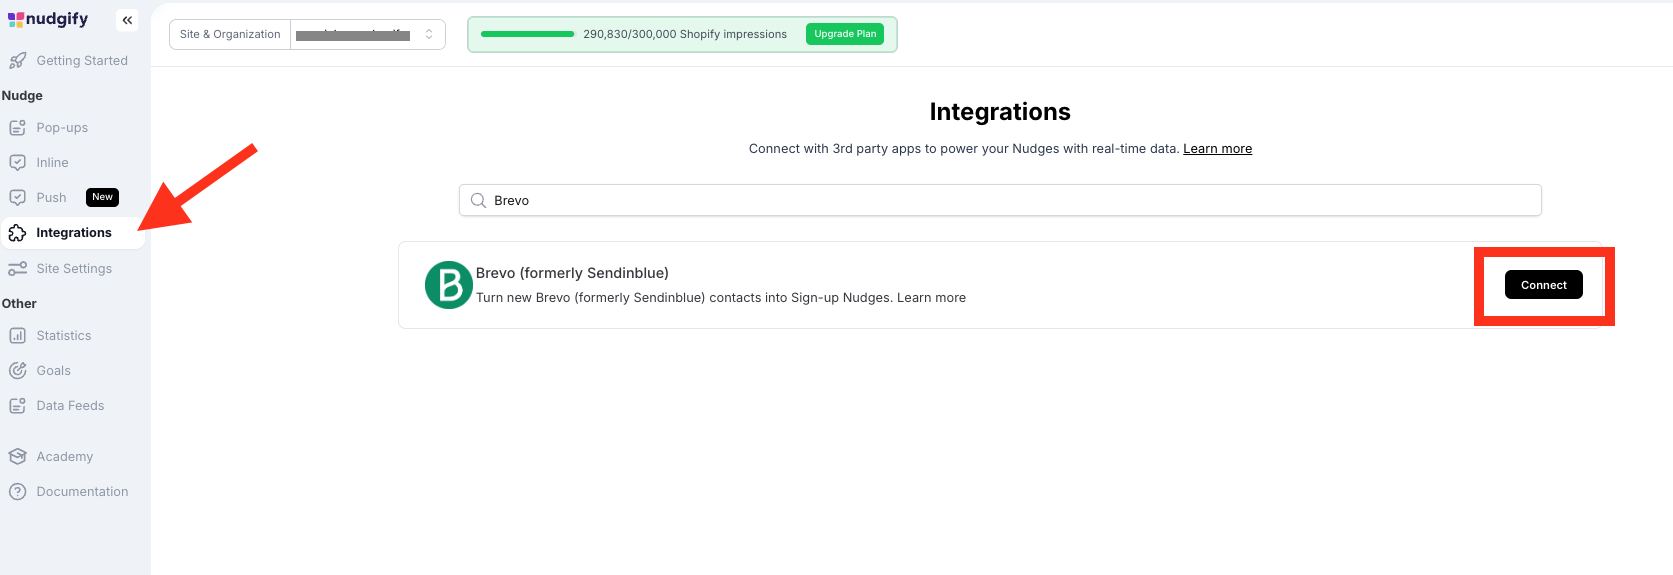The height and width of the screenshot is (575, 1673).
Task: Click the Academy graduation cap icon
Action: (17, 457)
